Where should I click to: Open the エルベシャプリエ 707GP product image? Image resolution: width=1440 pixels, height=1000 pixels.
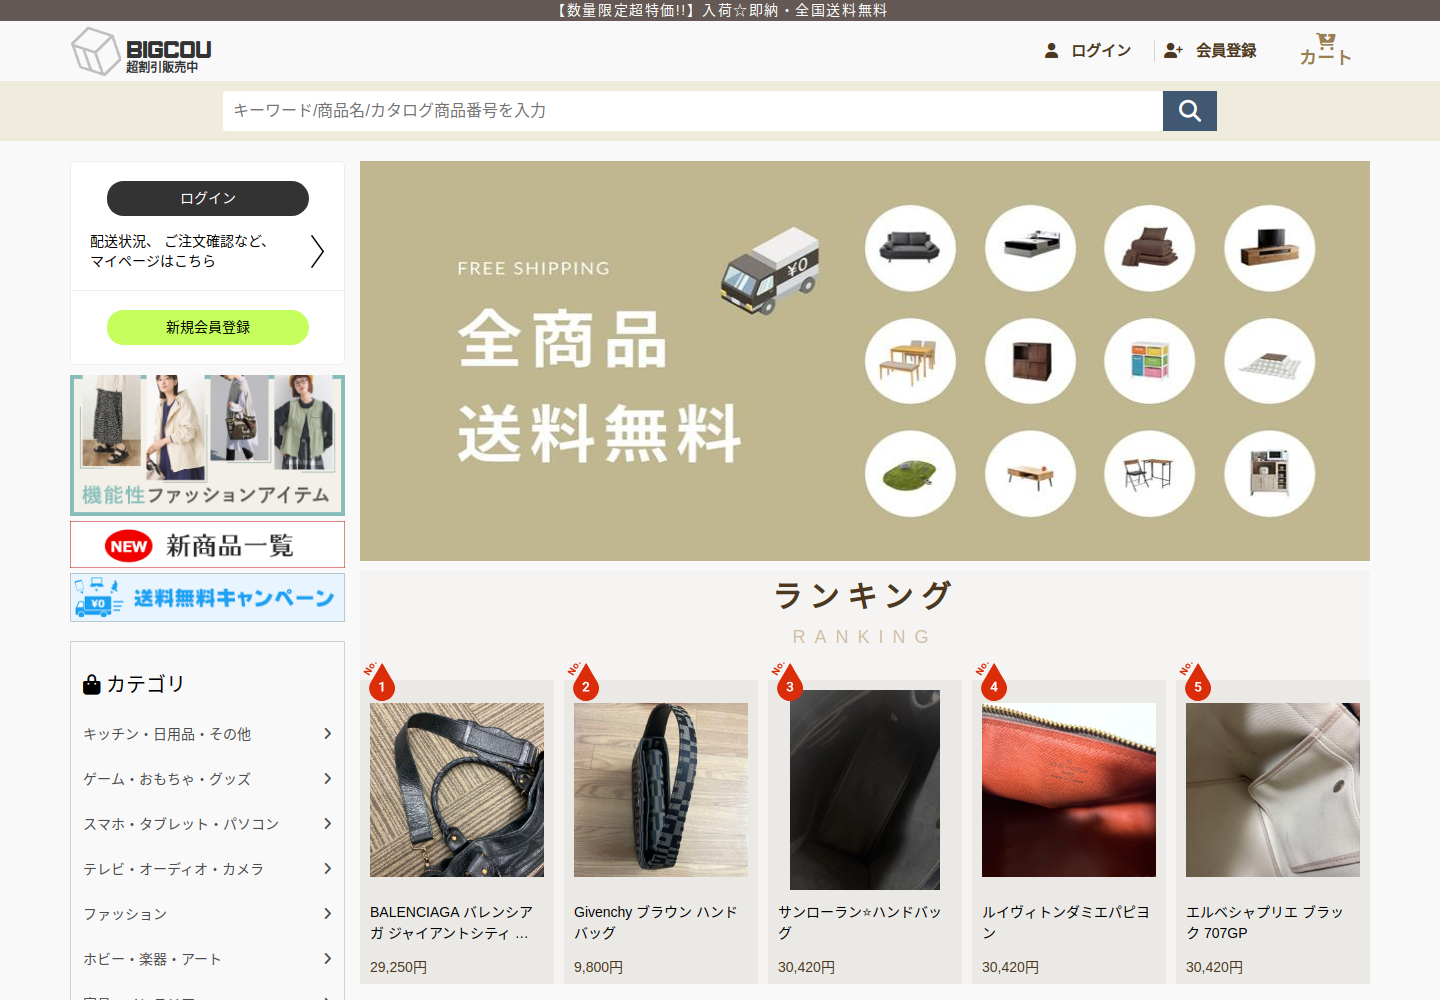[x=1273, y=790]
